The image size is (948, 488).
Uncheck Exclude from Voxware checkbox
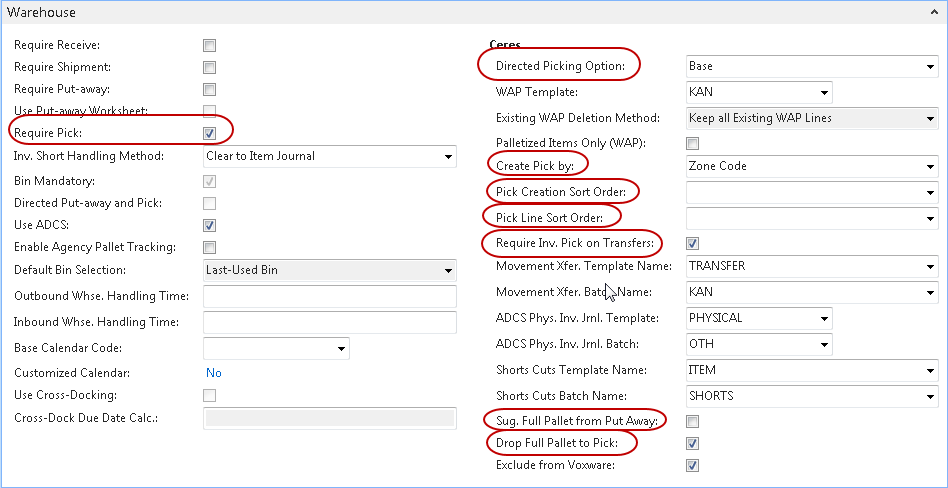pyautogui.click(x=693, y=465)
